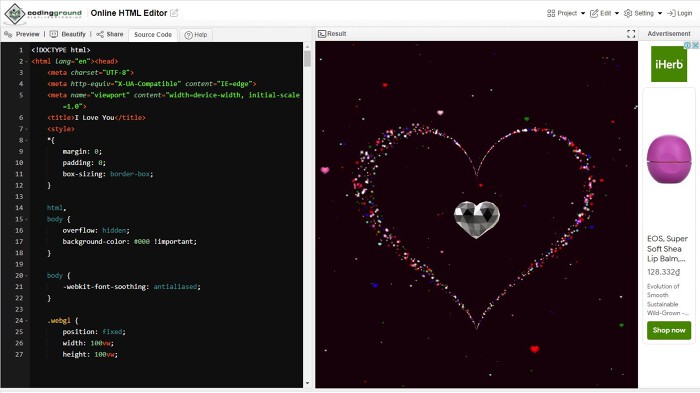Open the Help tab
This screenshot has height=393, width=700.
[196, 35]
